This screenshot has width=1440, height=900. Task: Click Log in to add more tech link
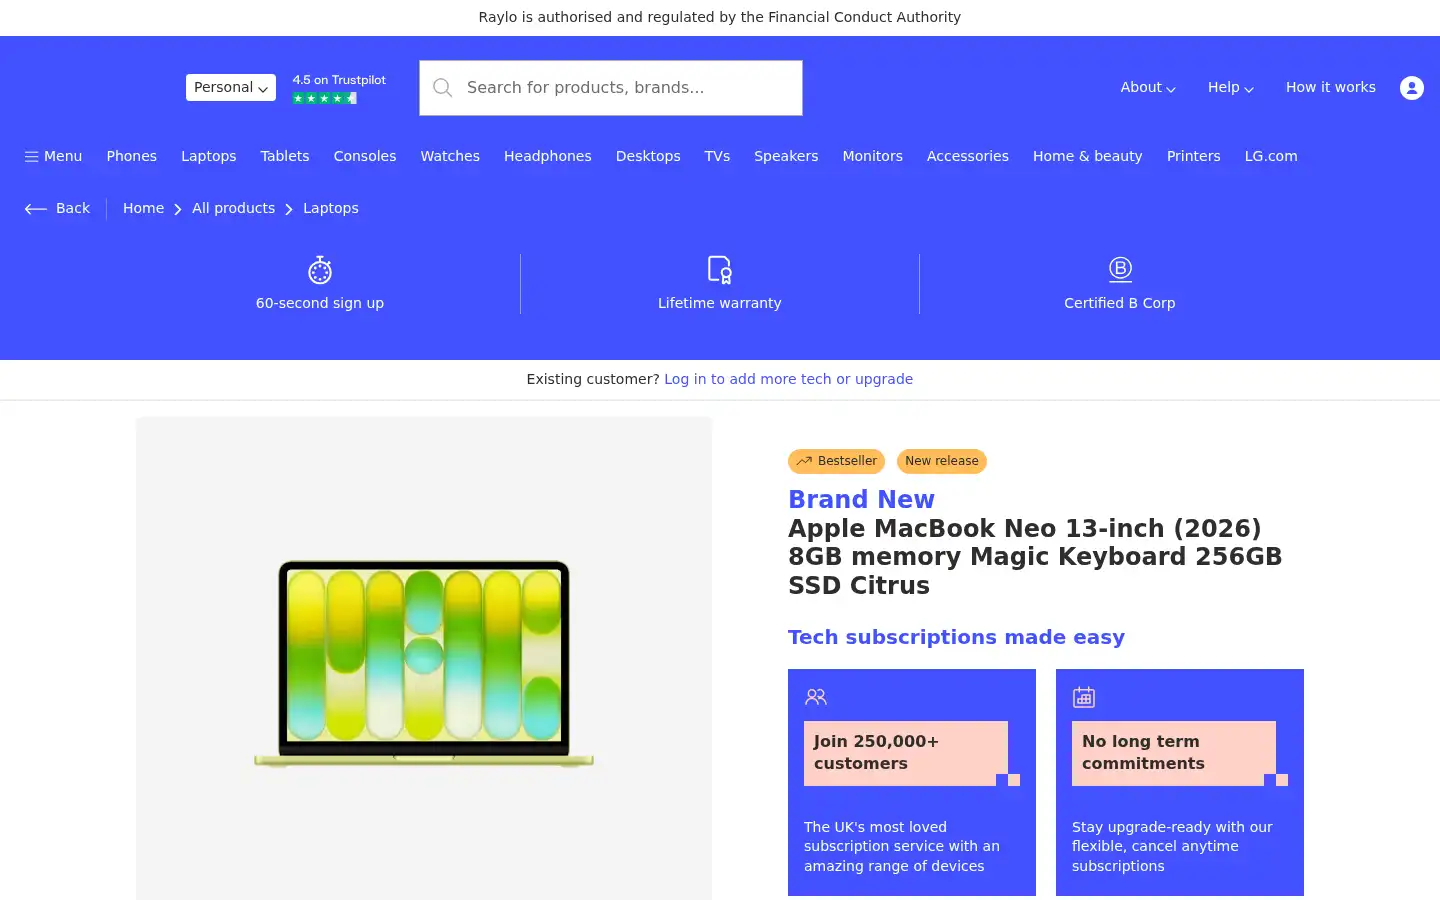pyautogui.click(x=789, y=379)
